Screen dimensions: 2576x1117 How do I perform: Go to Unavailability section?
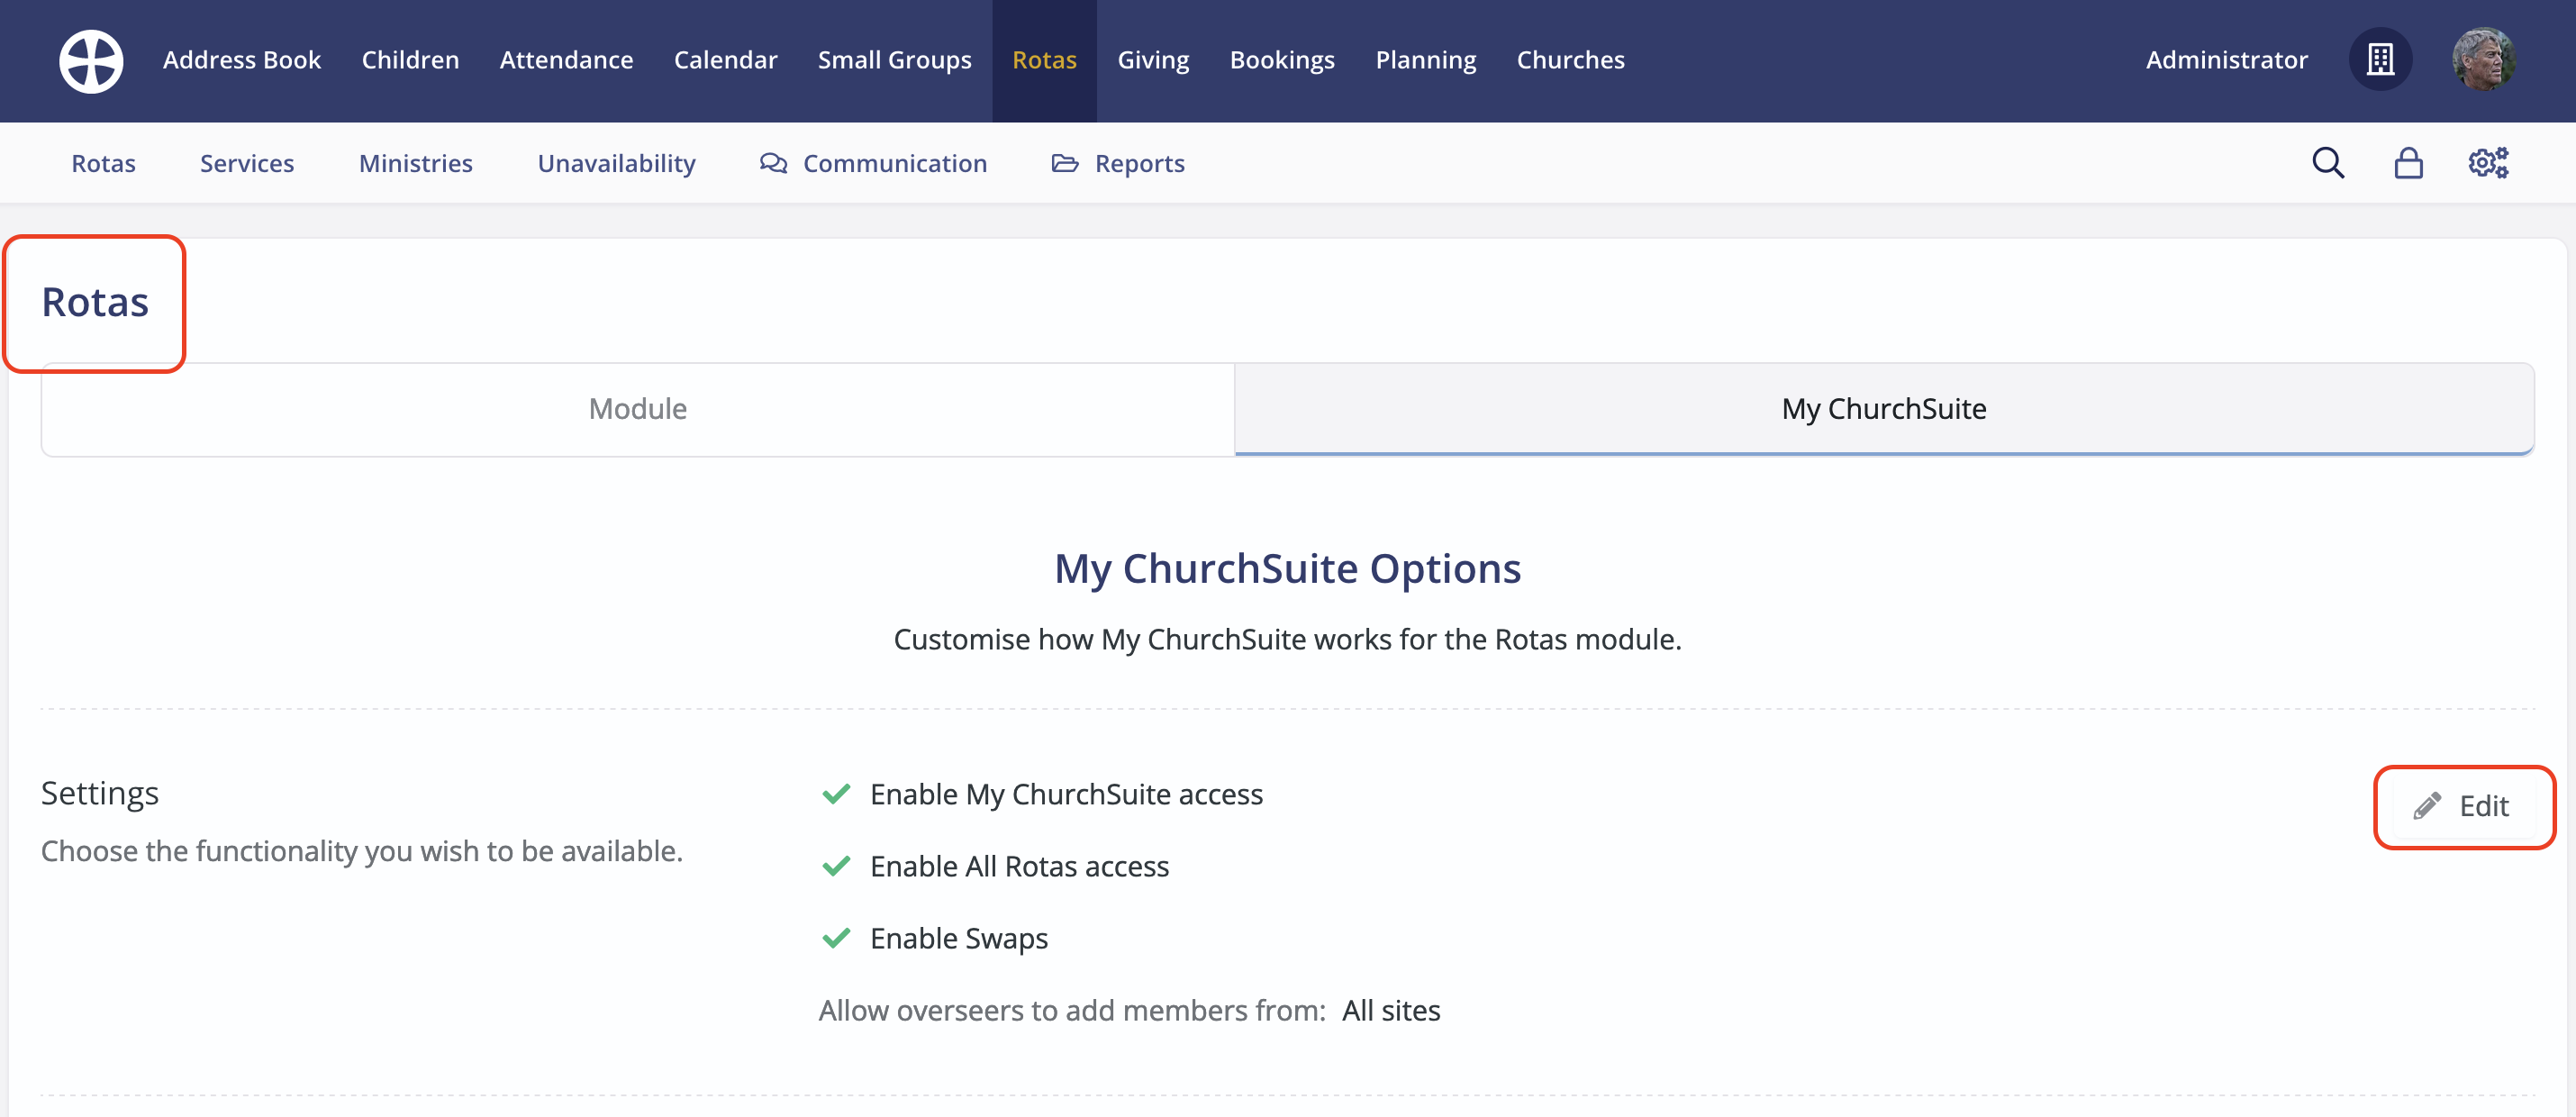tap(616, 163)
